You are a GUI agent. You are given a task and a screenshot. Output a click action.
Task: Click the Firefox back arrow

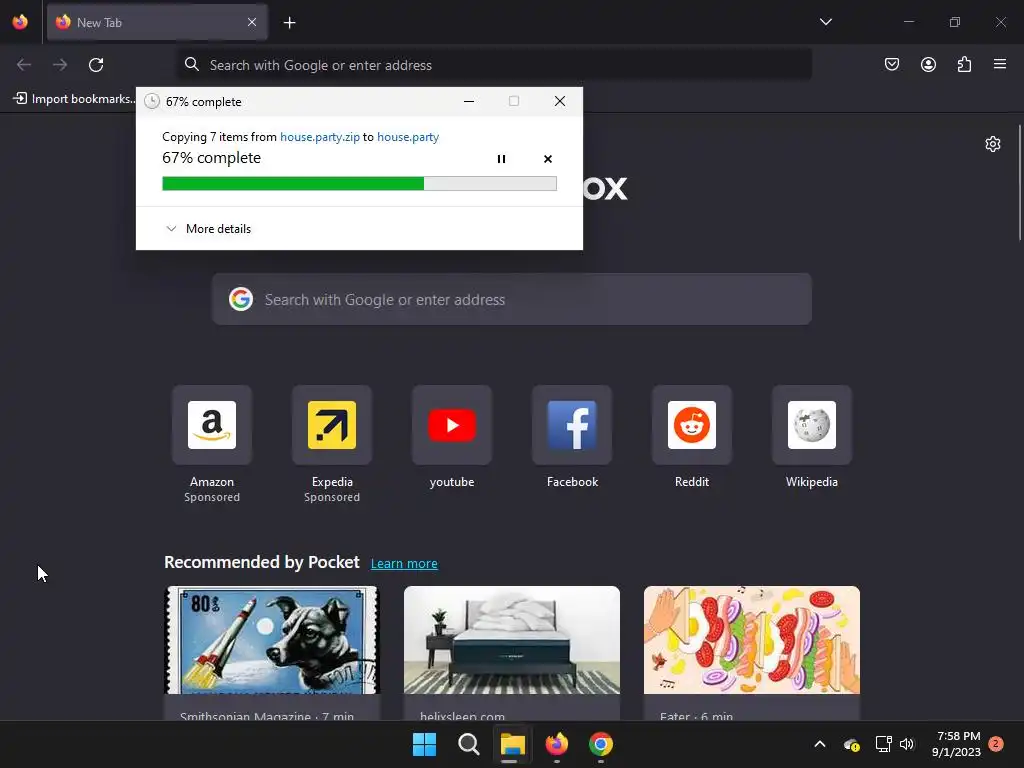pyautogui.click(x=24, y=65)
